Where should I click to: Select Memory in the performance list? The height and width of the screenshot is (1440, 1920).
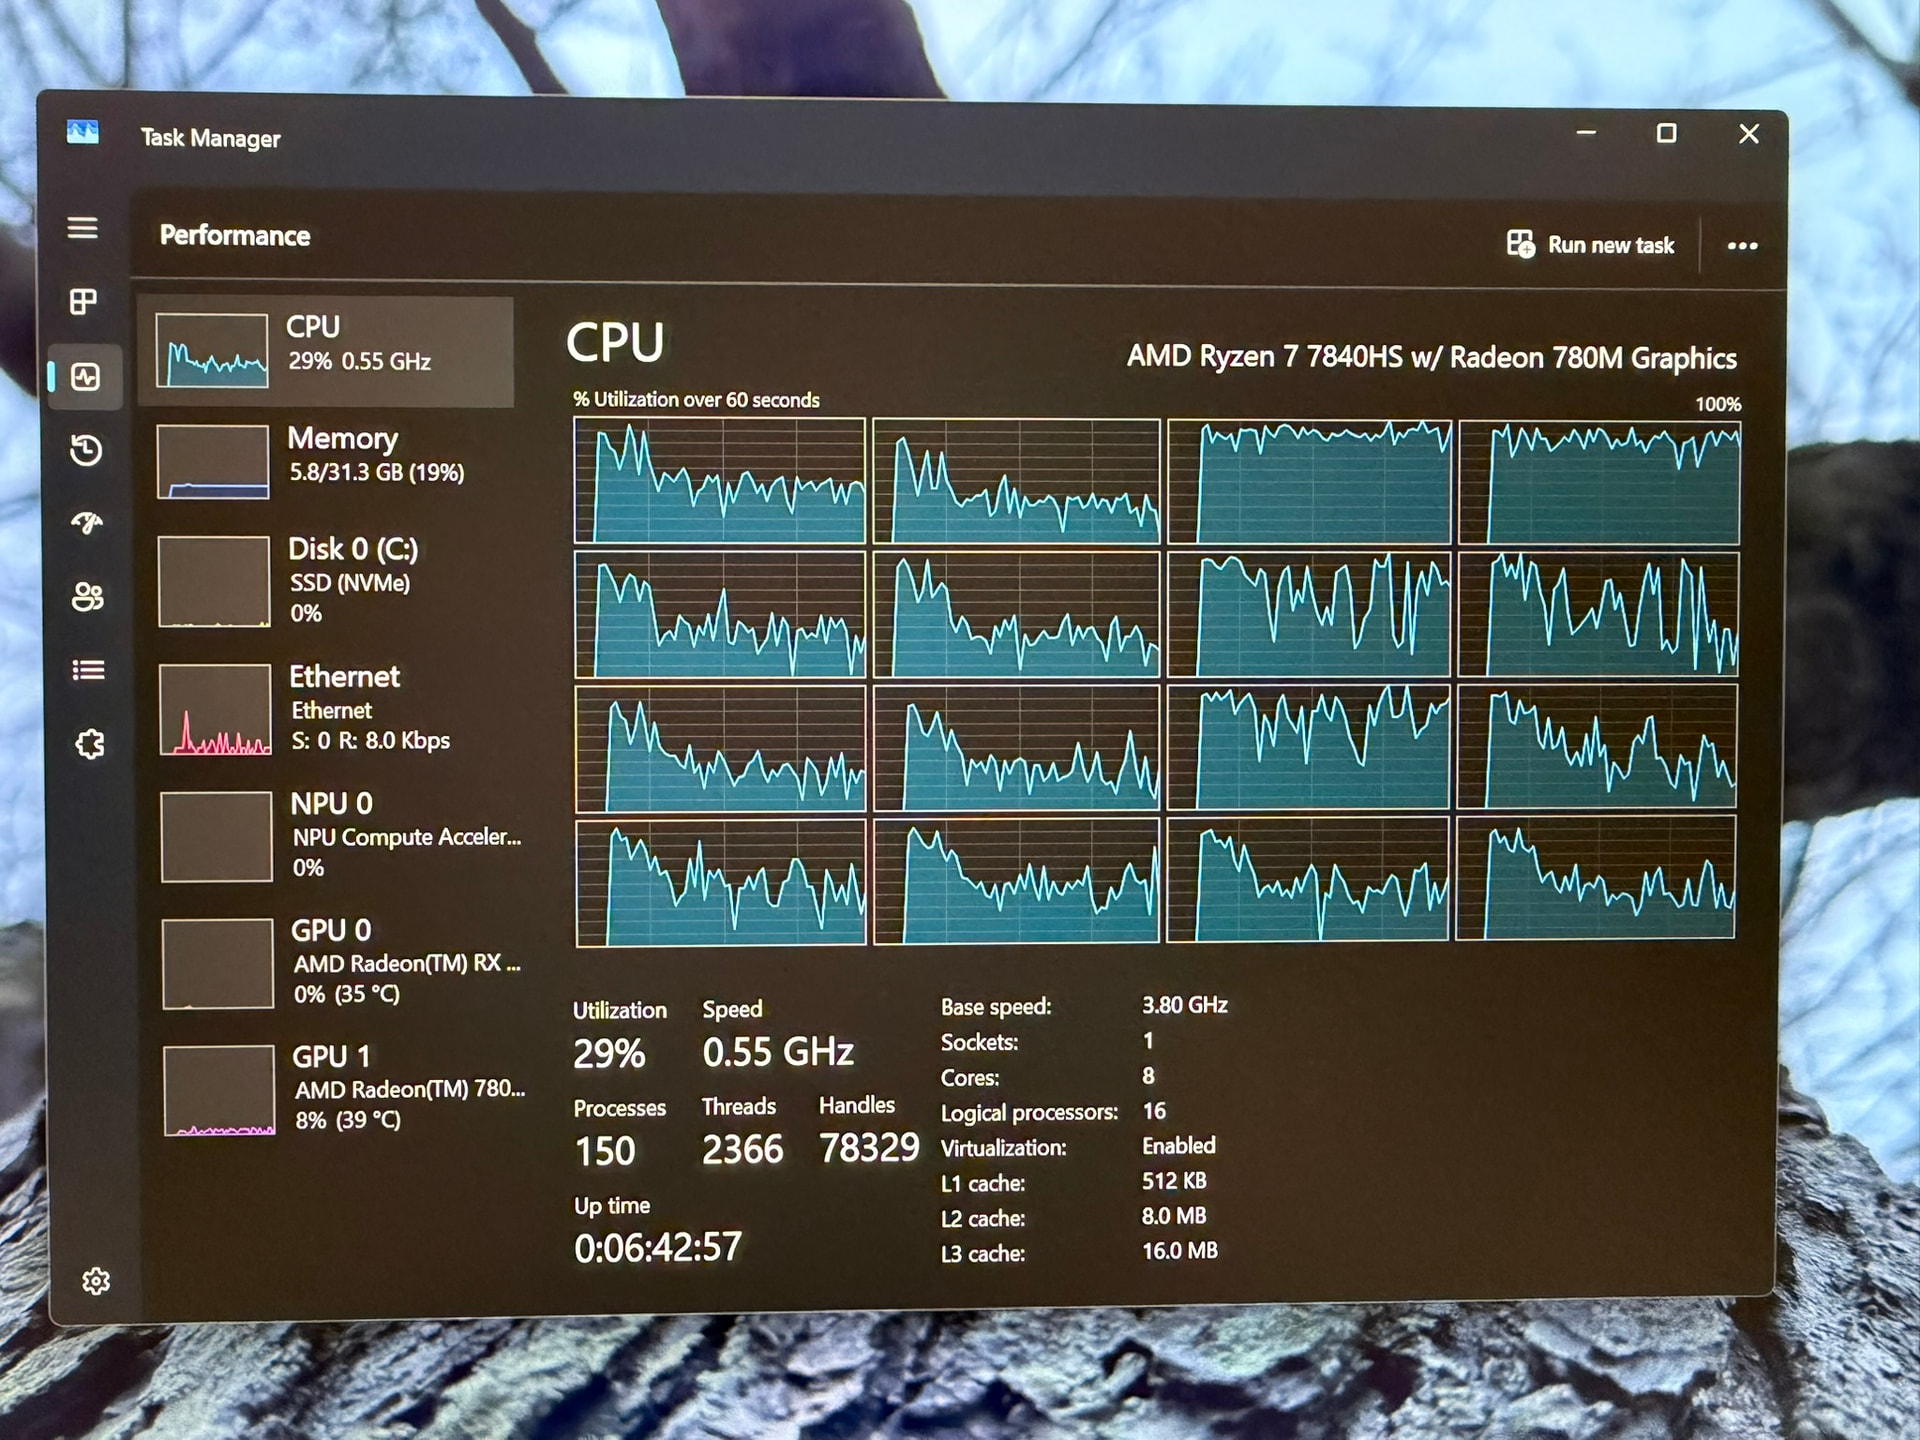pyautogui.click(x=328, y=462)
